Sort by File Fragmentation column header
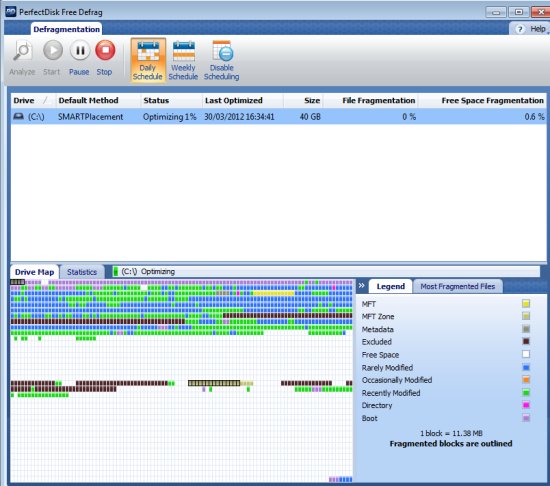Screen dimensions: 550x486 [370, 101]
